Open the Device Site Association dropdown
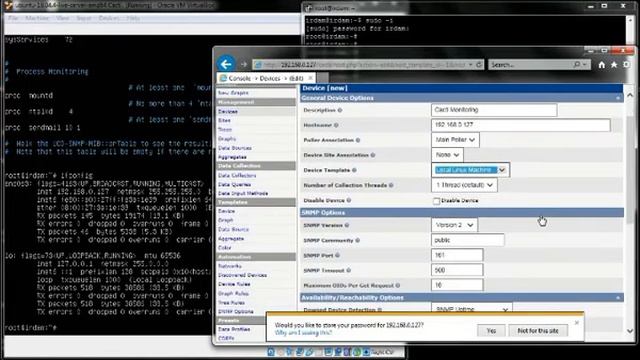 click(447, 155)
